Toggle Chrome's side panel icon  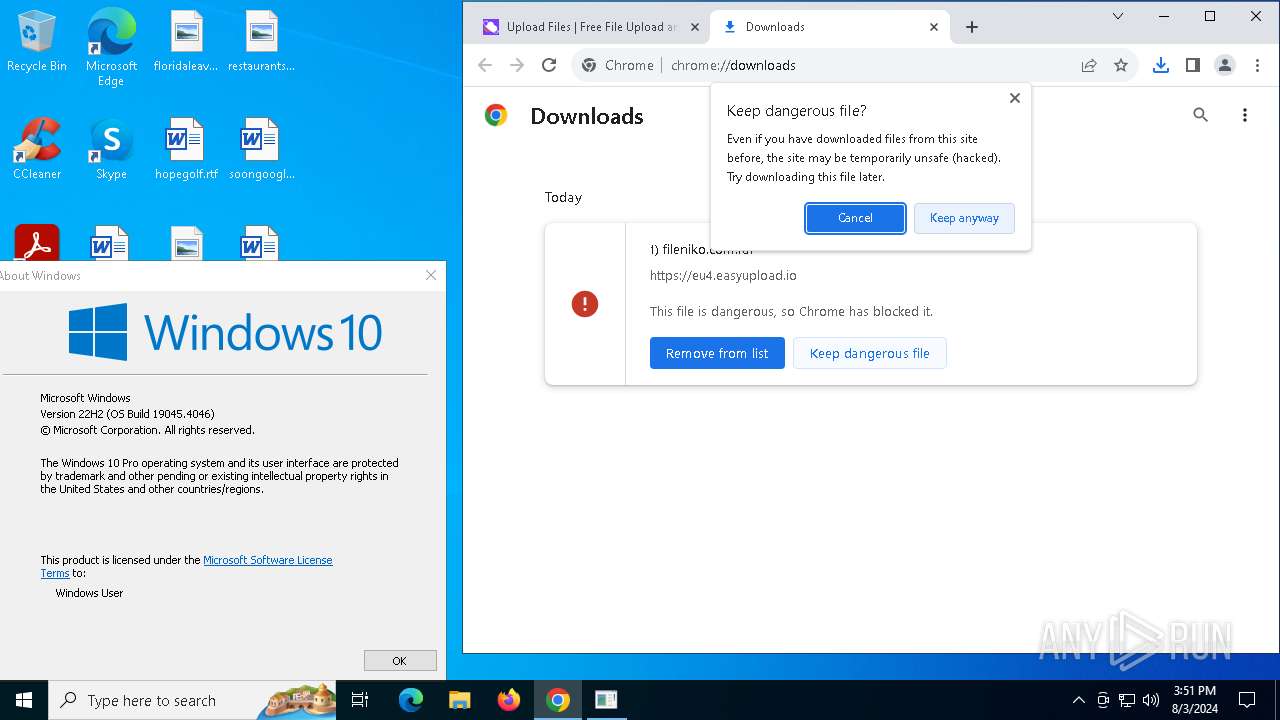1192,65
